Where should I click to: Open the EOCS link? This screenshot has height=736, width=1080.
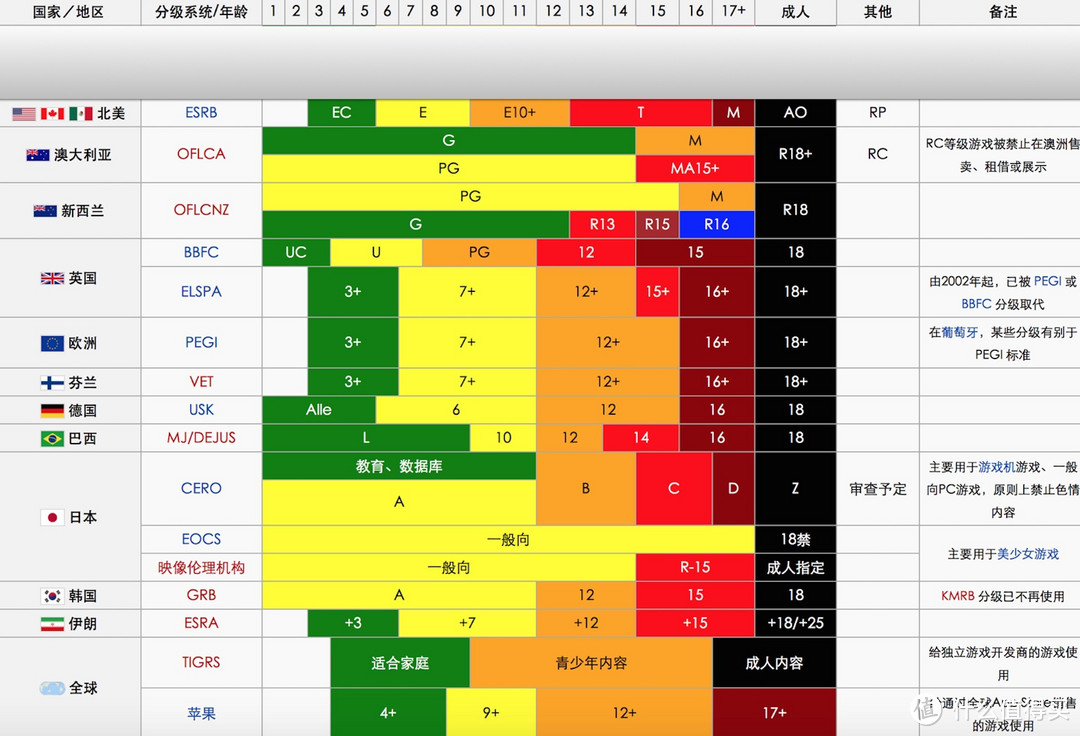[x=201, y=539]
